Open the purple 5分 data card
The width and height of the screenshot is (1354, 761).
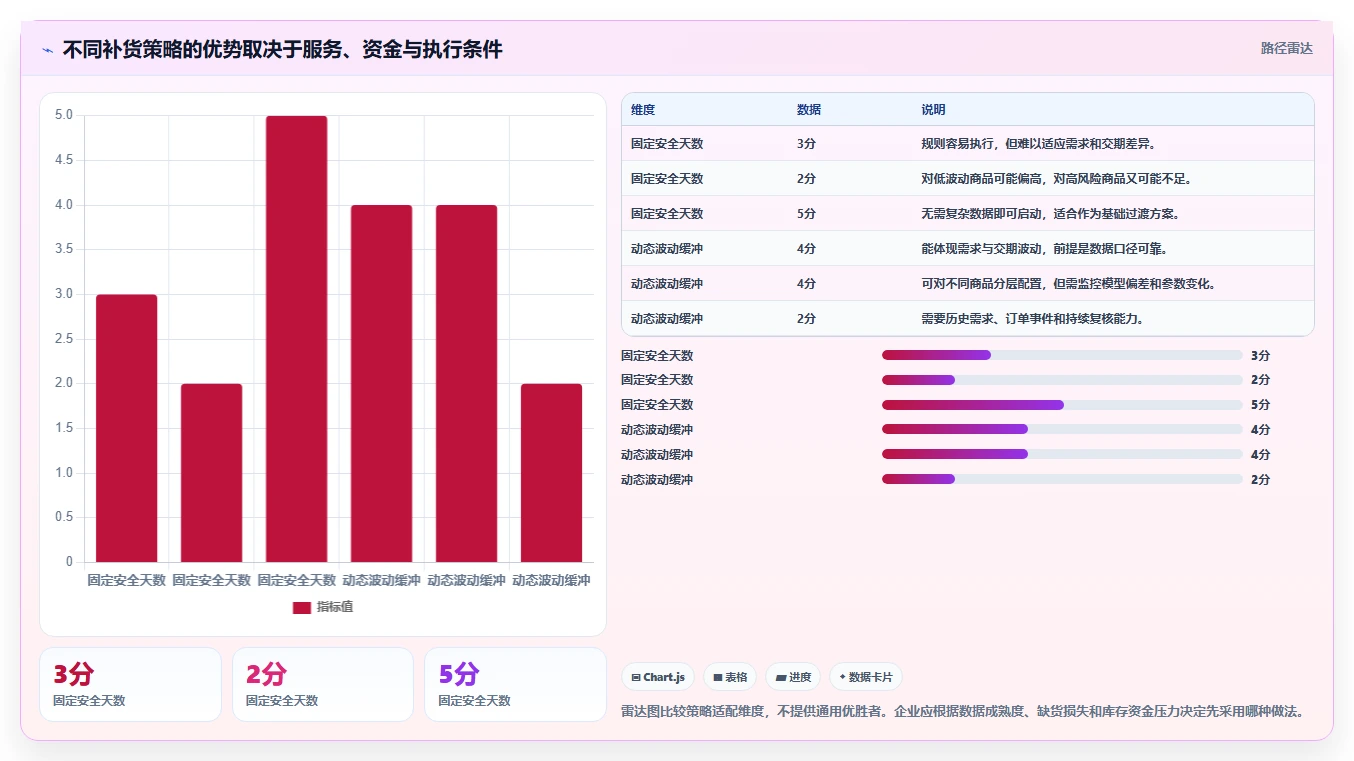(x=515, y=684)
